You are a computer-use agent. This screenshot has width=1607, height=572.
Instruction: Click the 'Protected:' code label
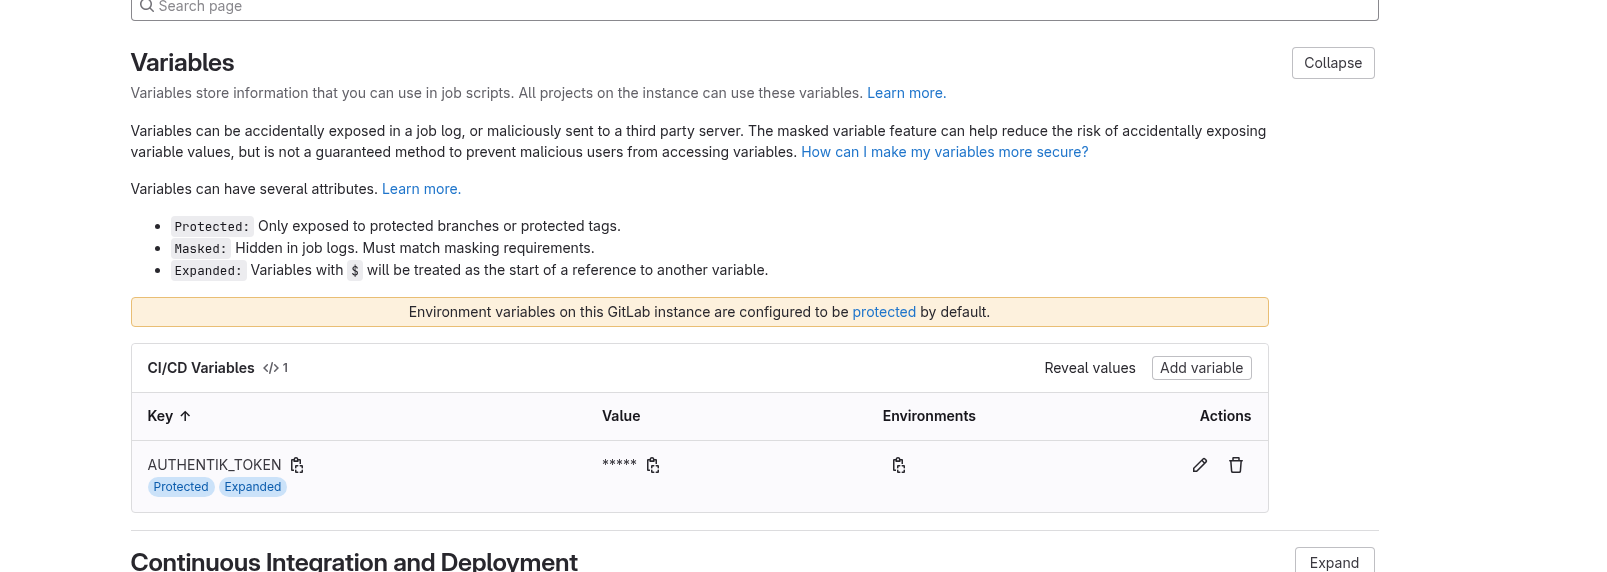click(212, 227)
